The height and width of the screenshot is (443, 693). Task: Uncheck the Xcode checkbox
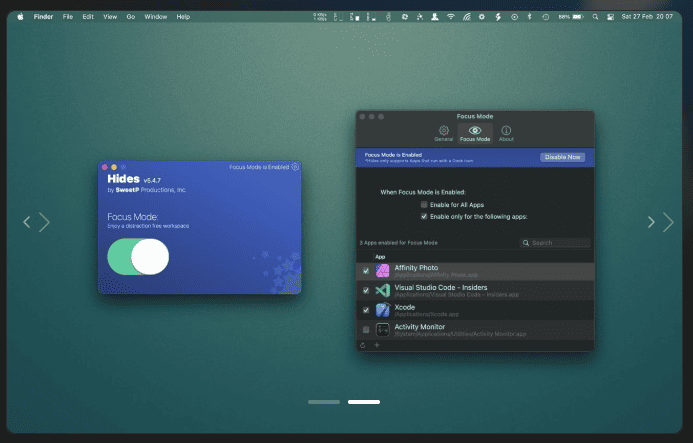(x=366, y=310)
